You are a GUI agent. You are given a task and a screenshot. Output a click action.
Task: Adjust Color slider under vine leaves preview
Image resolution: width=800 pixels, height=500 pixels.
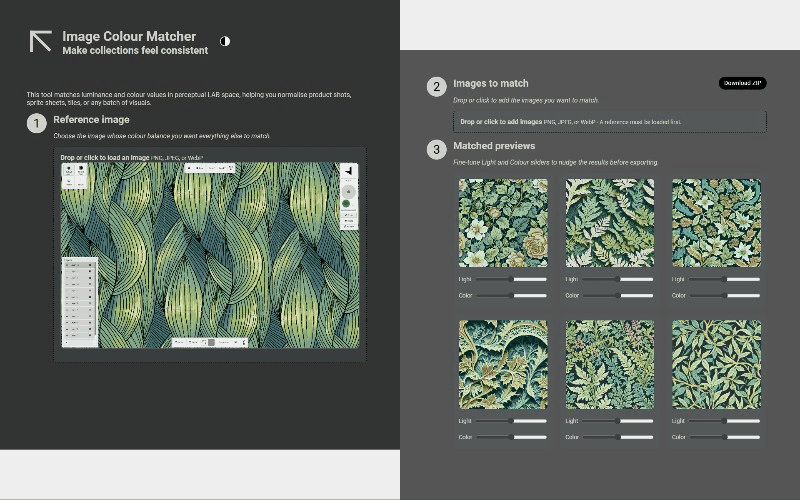tap(724, 437)
